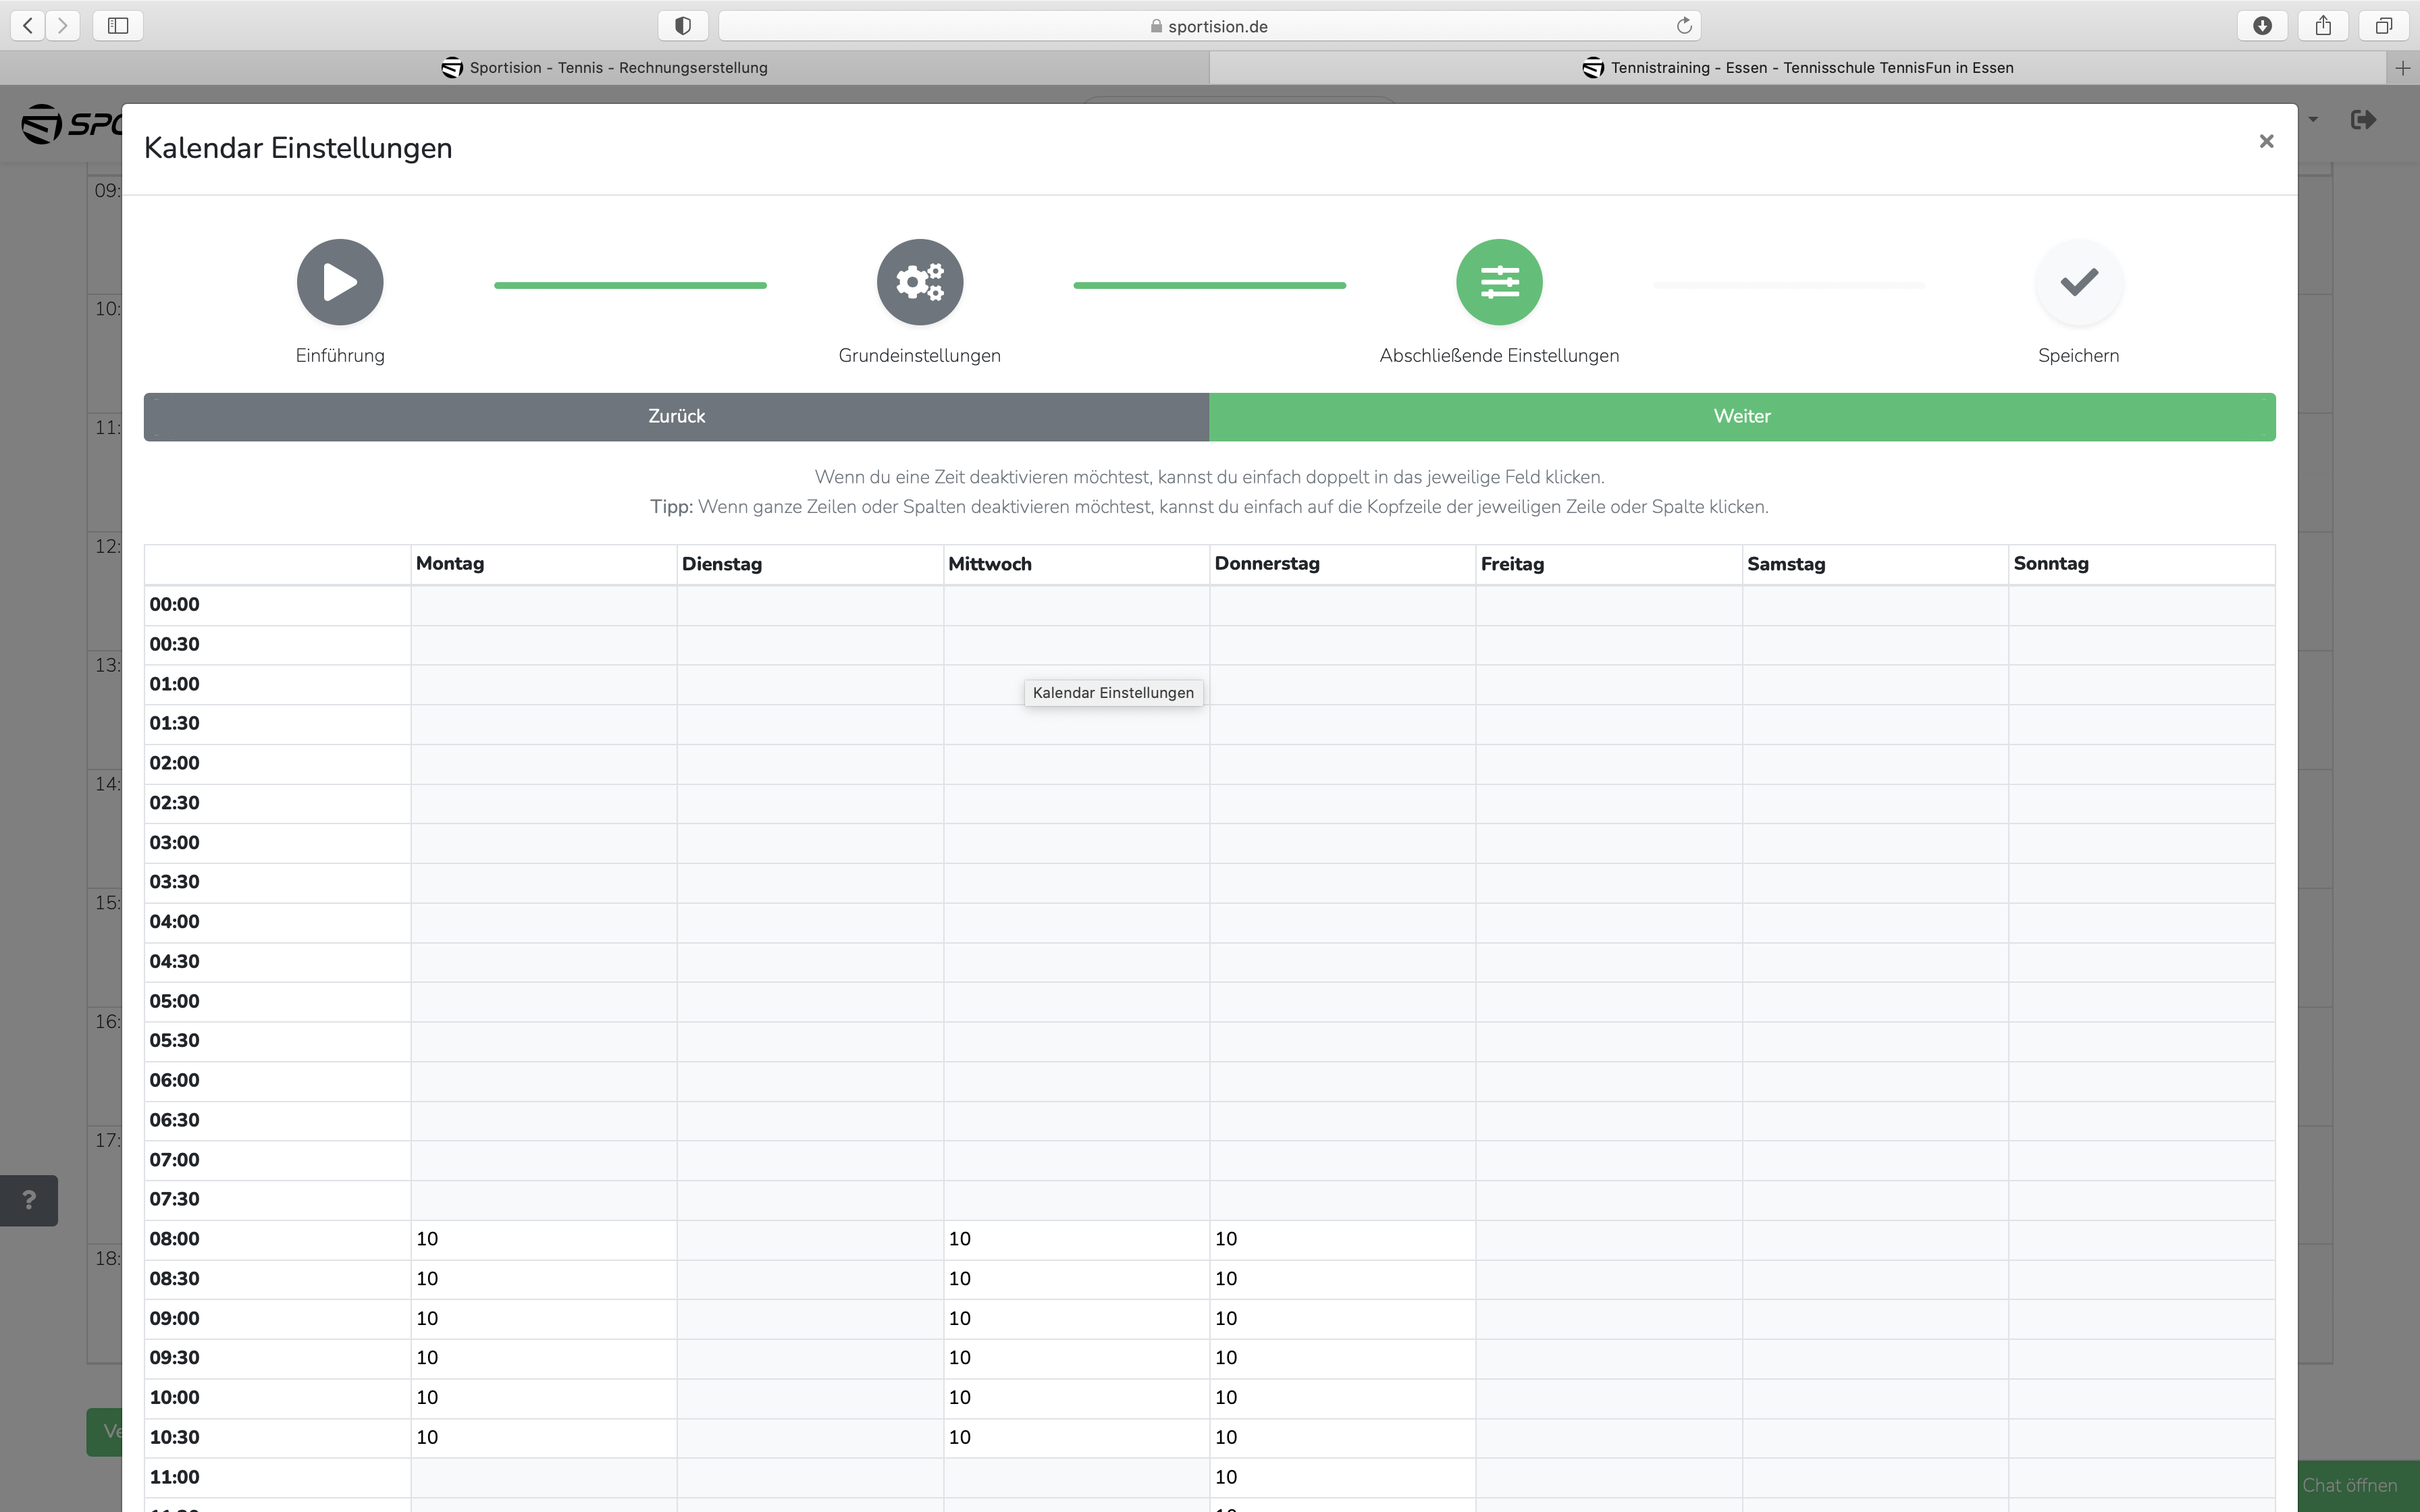Viewport: 2420px width, 1512px height.
Task: Click the 08:00 row header
Action: click(277, 1240)
